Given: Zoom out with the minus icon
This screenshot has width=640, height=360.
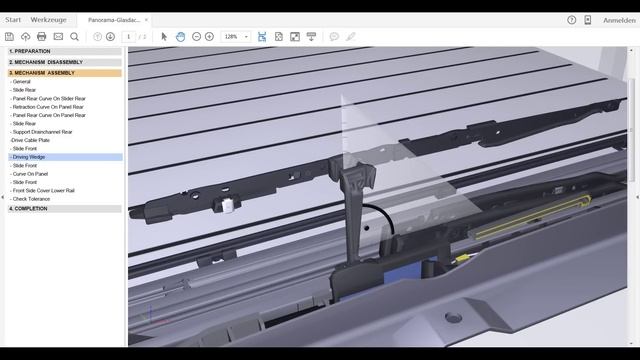Looking at the screenshot, I should coord(196,37).
